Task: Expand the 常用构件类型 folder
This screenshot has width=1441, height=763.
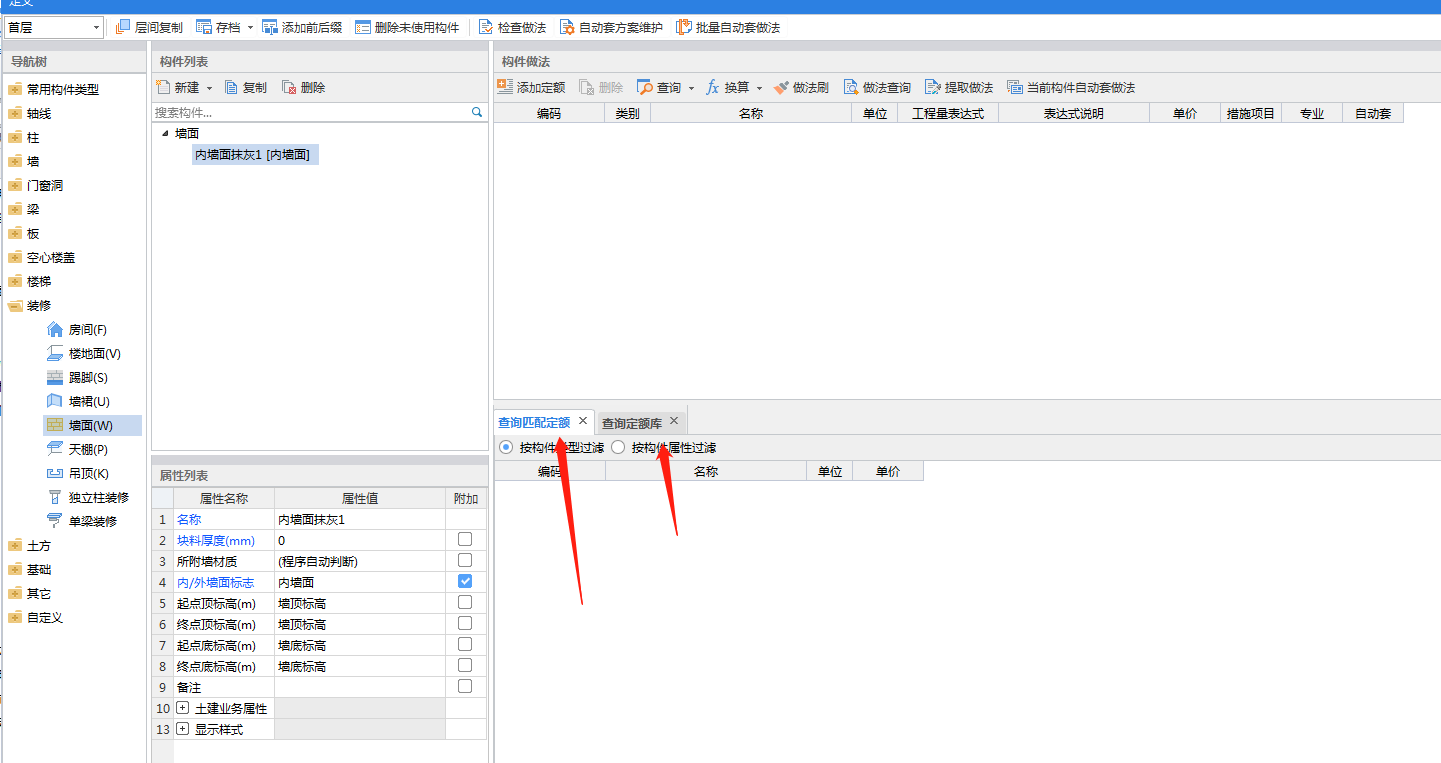Action: coord(14,89)
